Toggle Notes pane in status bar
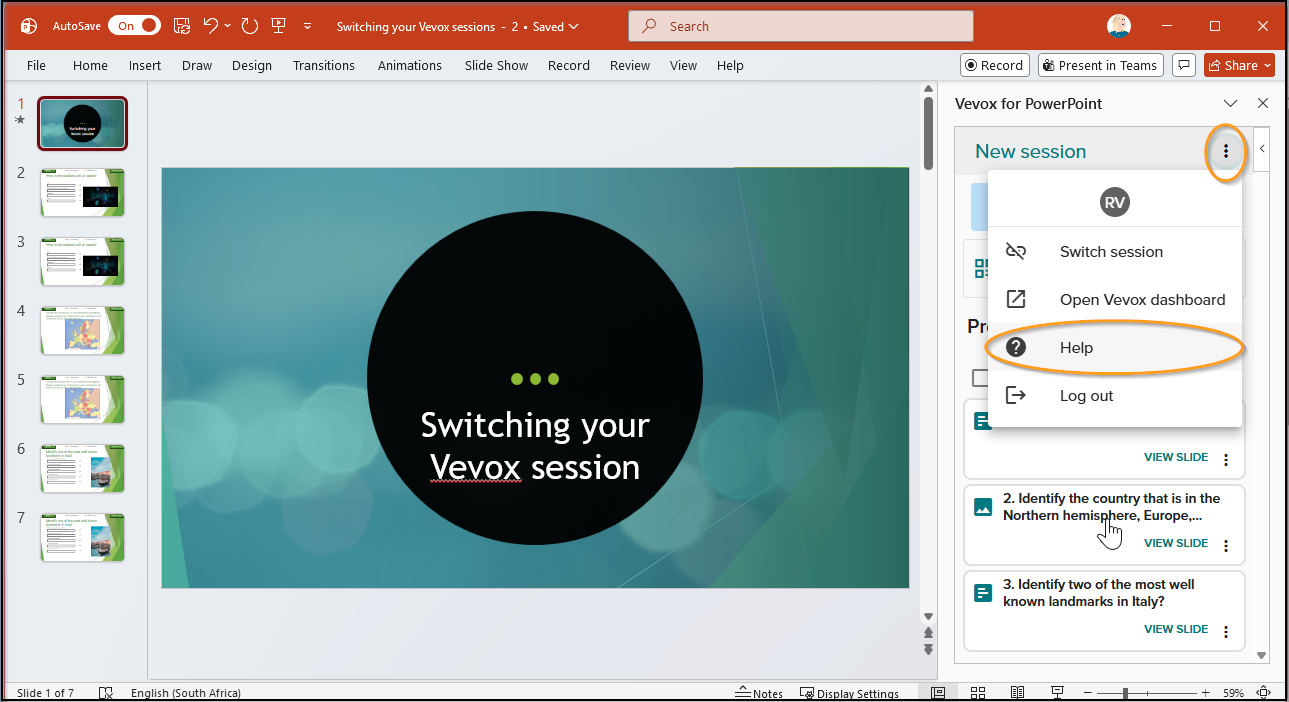 759,693
